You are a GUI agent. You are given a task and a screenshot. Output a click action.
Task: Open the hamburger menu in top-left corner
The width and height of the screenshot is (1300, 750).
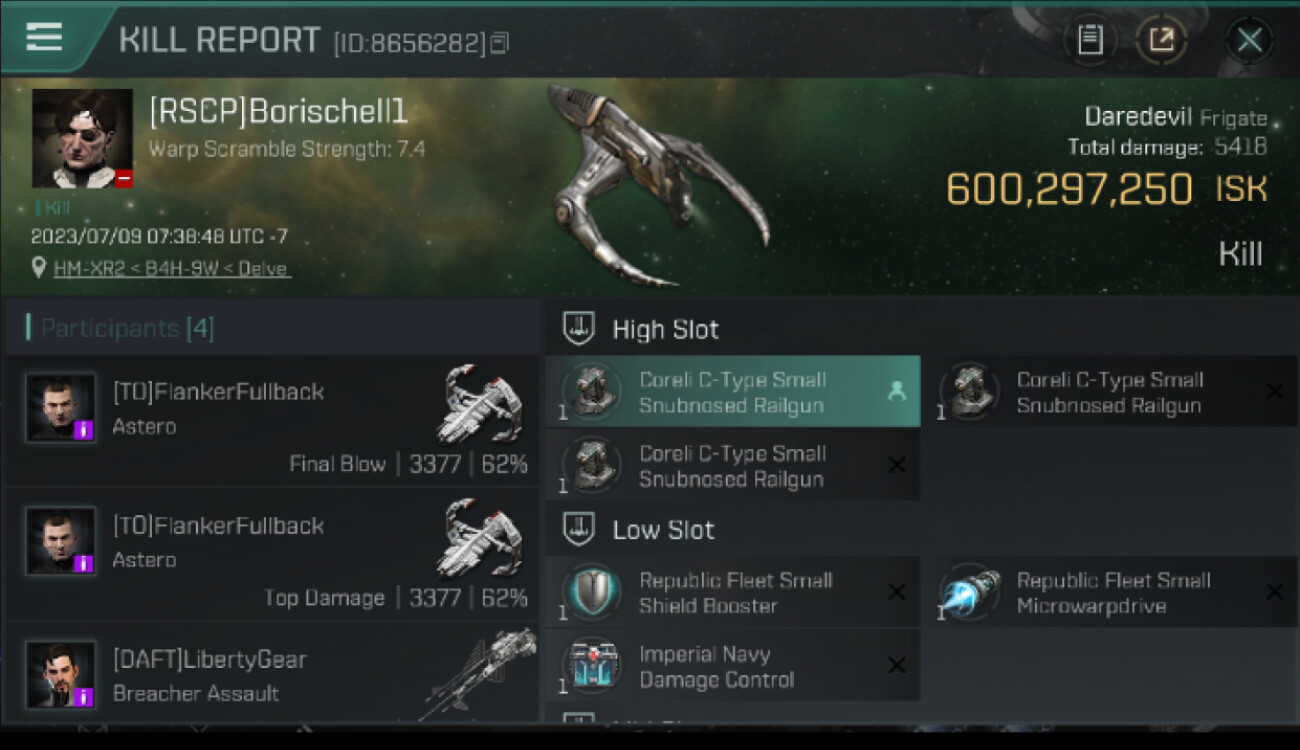(44, 37)
